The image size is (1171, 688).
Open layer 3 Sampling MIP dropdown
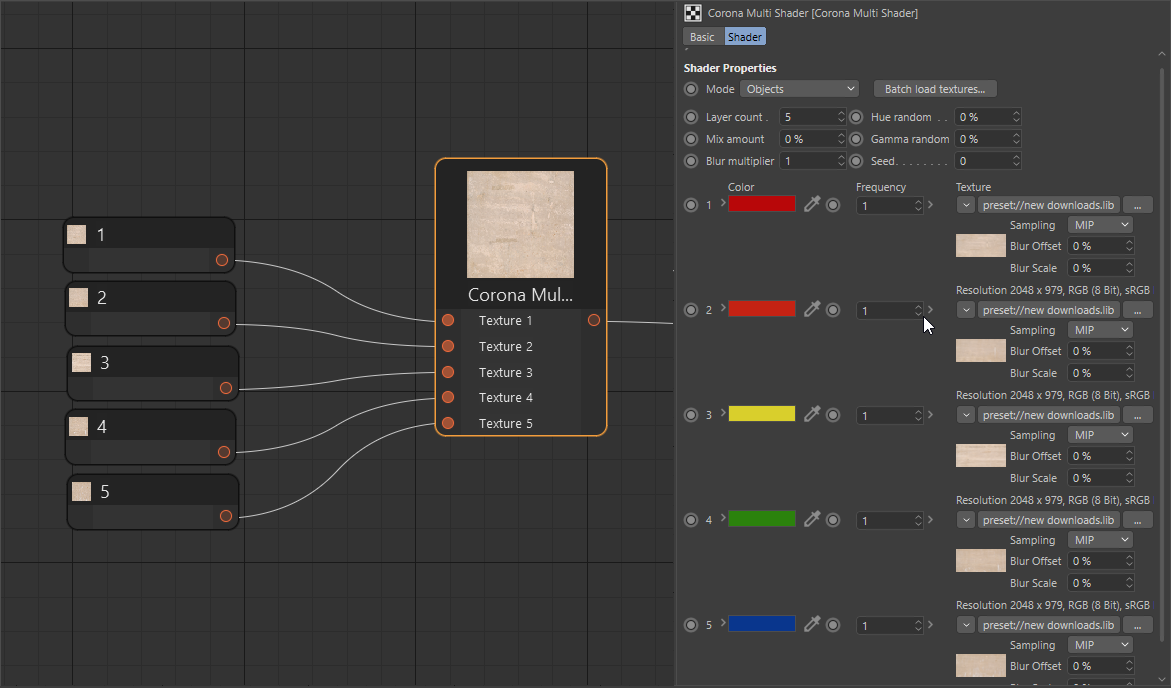coord(1100,435)
